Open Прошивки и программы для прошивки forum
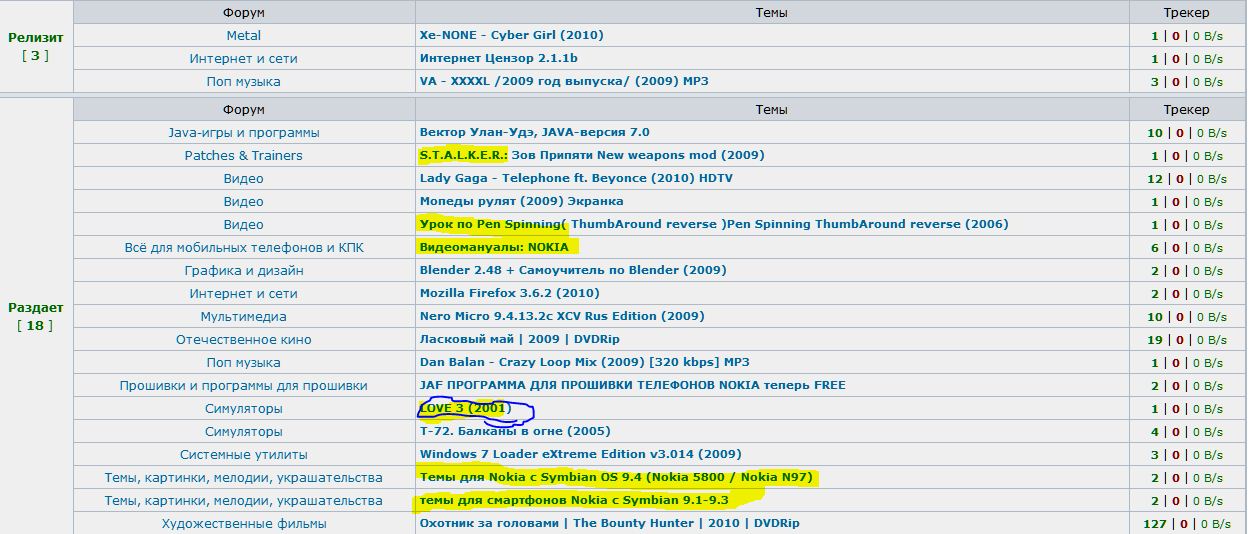This screenshot has width=1250, height=534. coord(243,385)
